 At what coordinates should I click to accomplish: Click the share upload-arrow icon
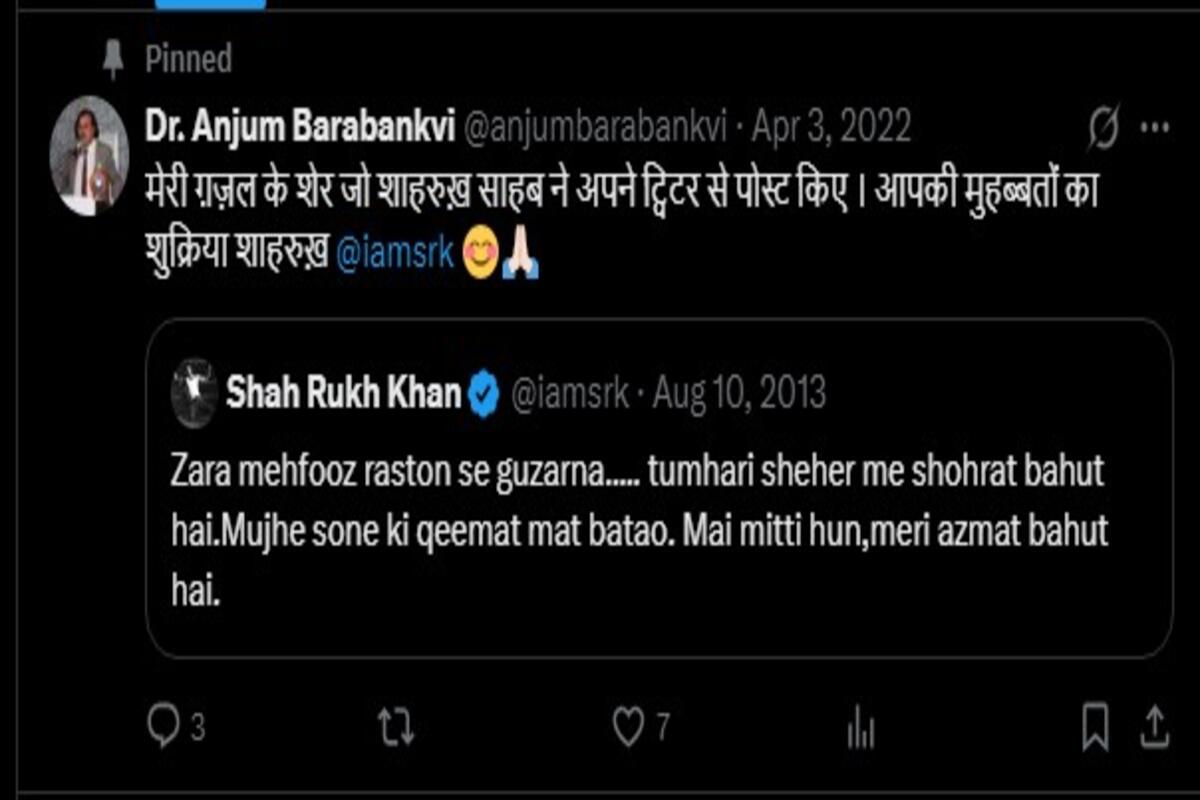pos(1153,725)
